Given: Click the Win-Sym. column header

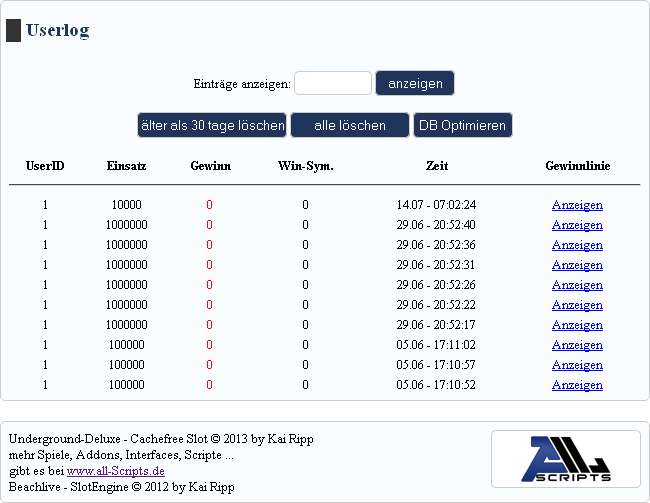Looking at the screenshot, I should 306,166.
